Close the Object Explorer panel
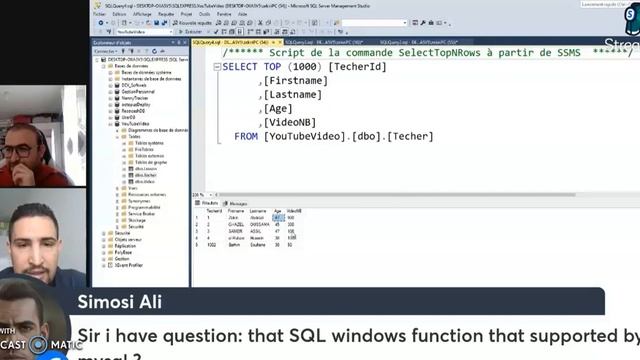Screen dimensions: 640x360 [184, 42]
